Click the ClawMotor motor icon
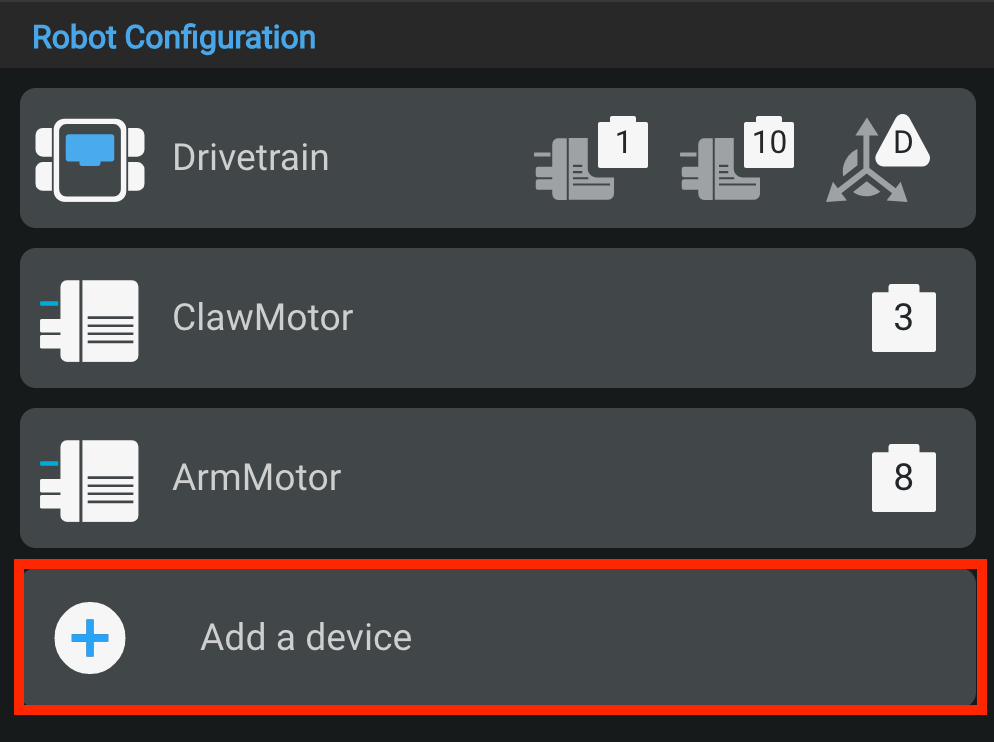 [90, 317]
